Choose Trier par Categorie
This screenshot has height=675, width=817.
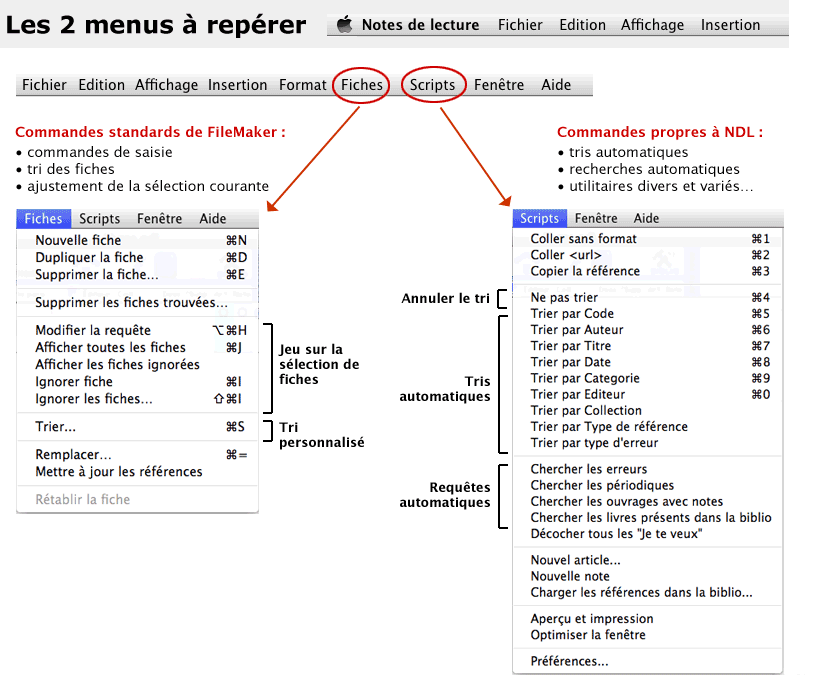tap(648, 378)
